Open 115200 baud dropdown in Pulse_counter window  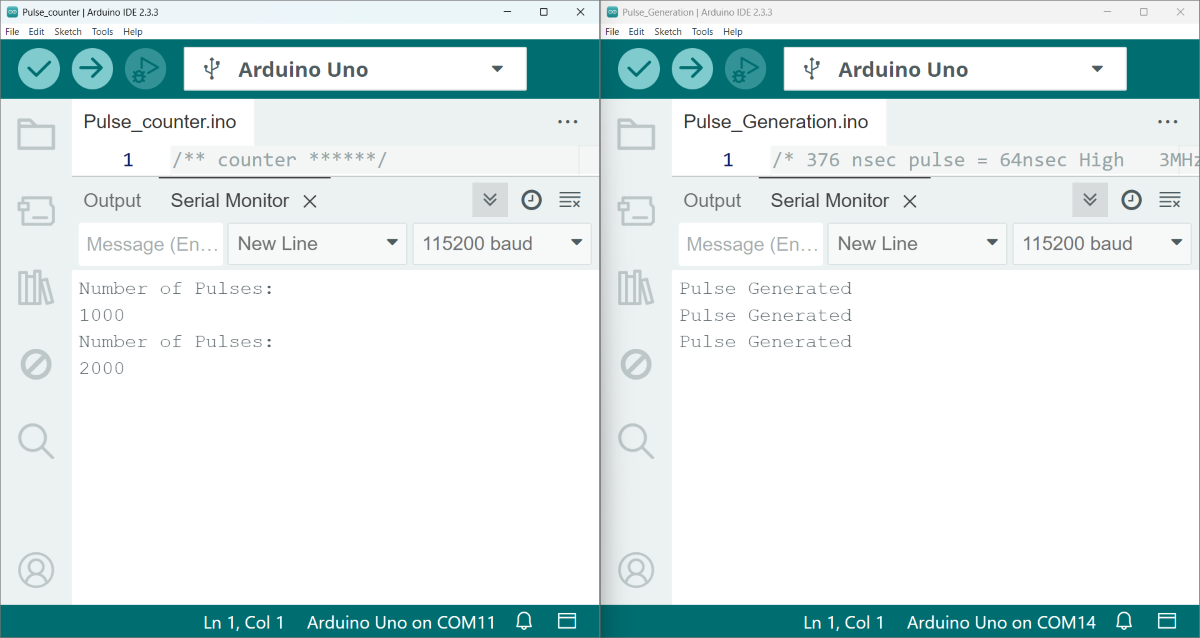(x=502, y=244)
